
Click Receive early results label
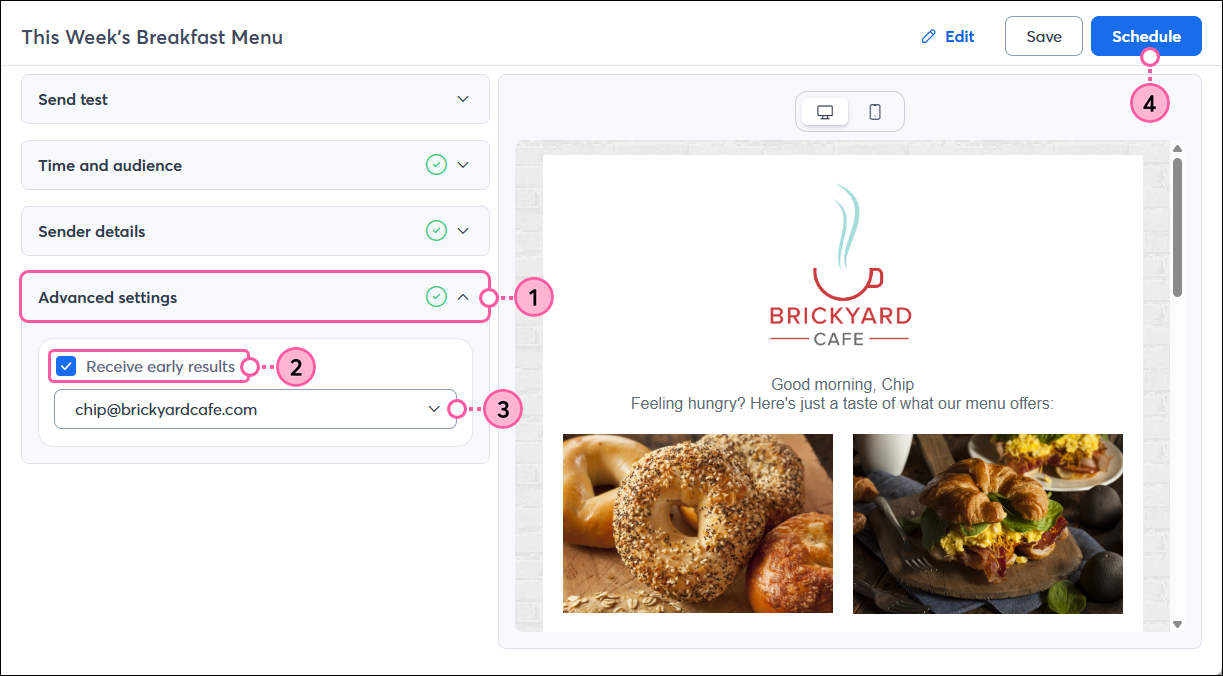[161, 366]
